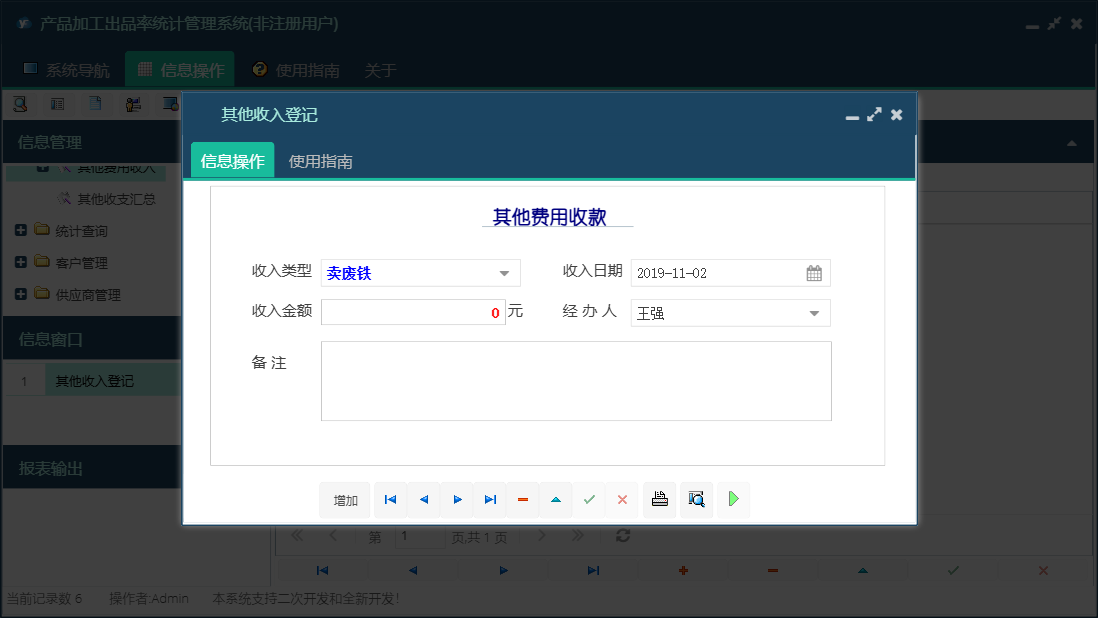Click the first-record navigation icon in the dialog
The image size is (1098, 618).
pos(390,499)
